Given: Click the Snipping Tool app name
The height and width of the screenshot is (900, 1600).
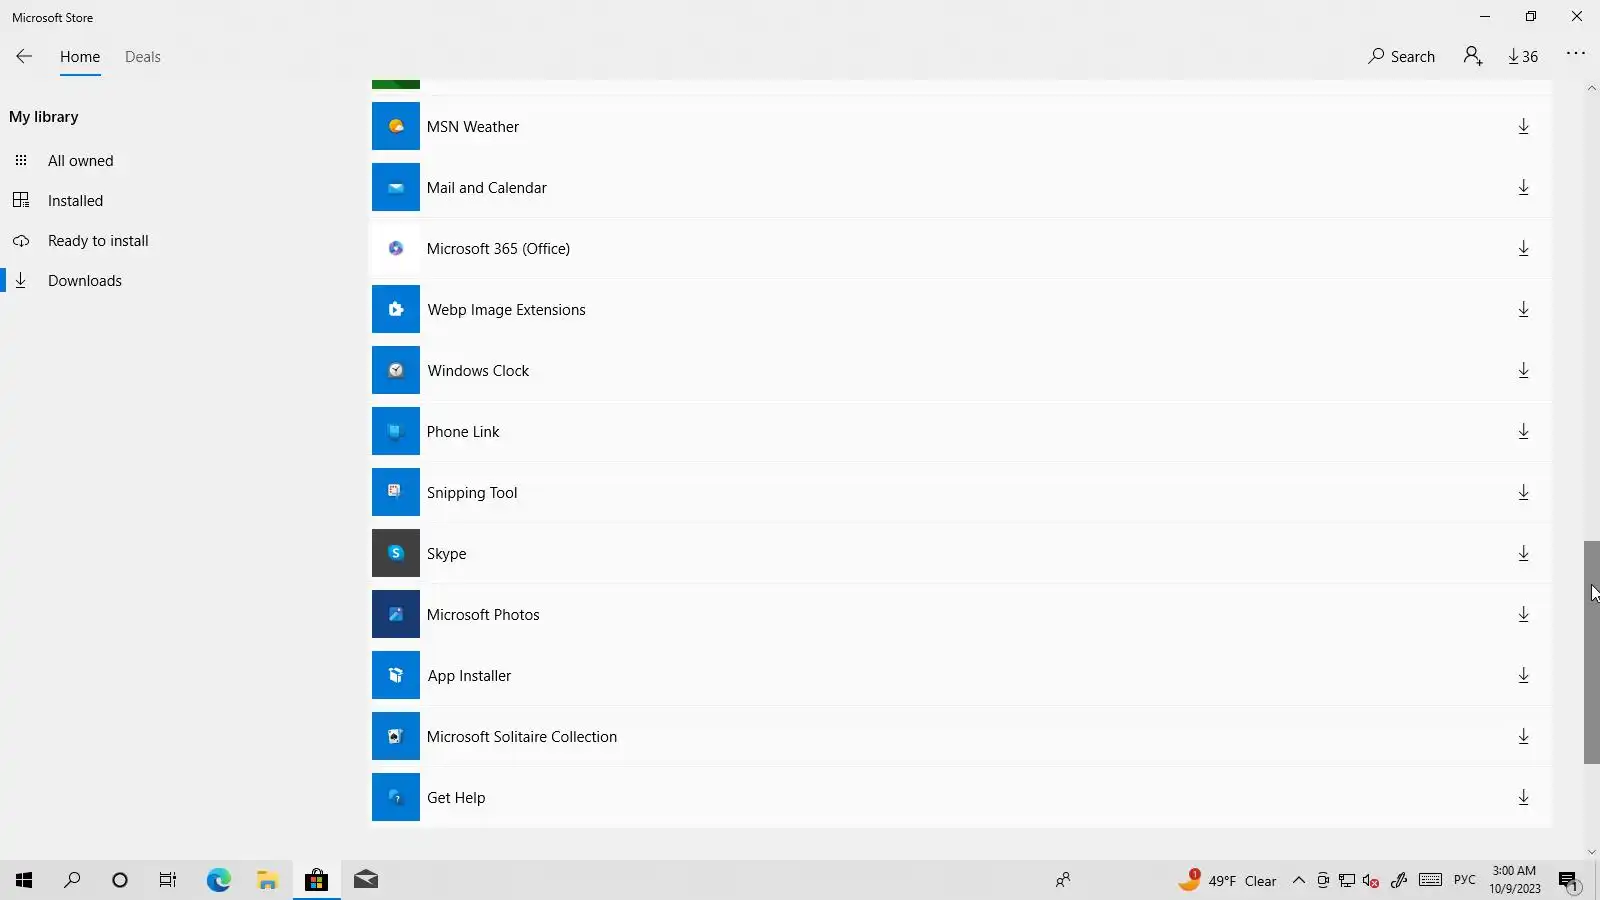Looking at the screenshot, I should point(472,493).
